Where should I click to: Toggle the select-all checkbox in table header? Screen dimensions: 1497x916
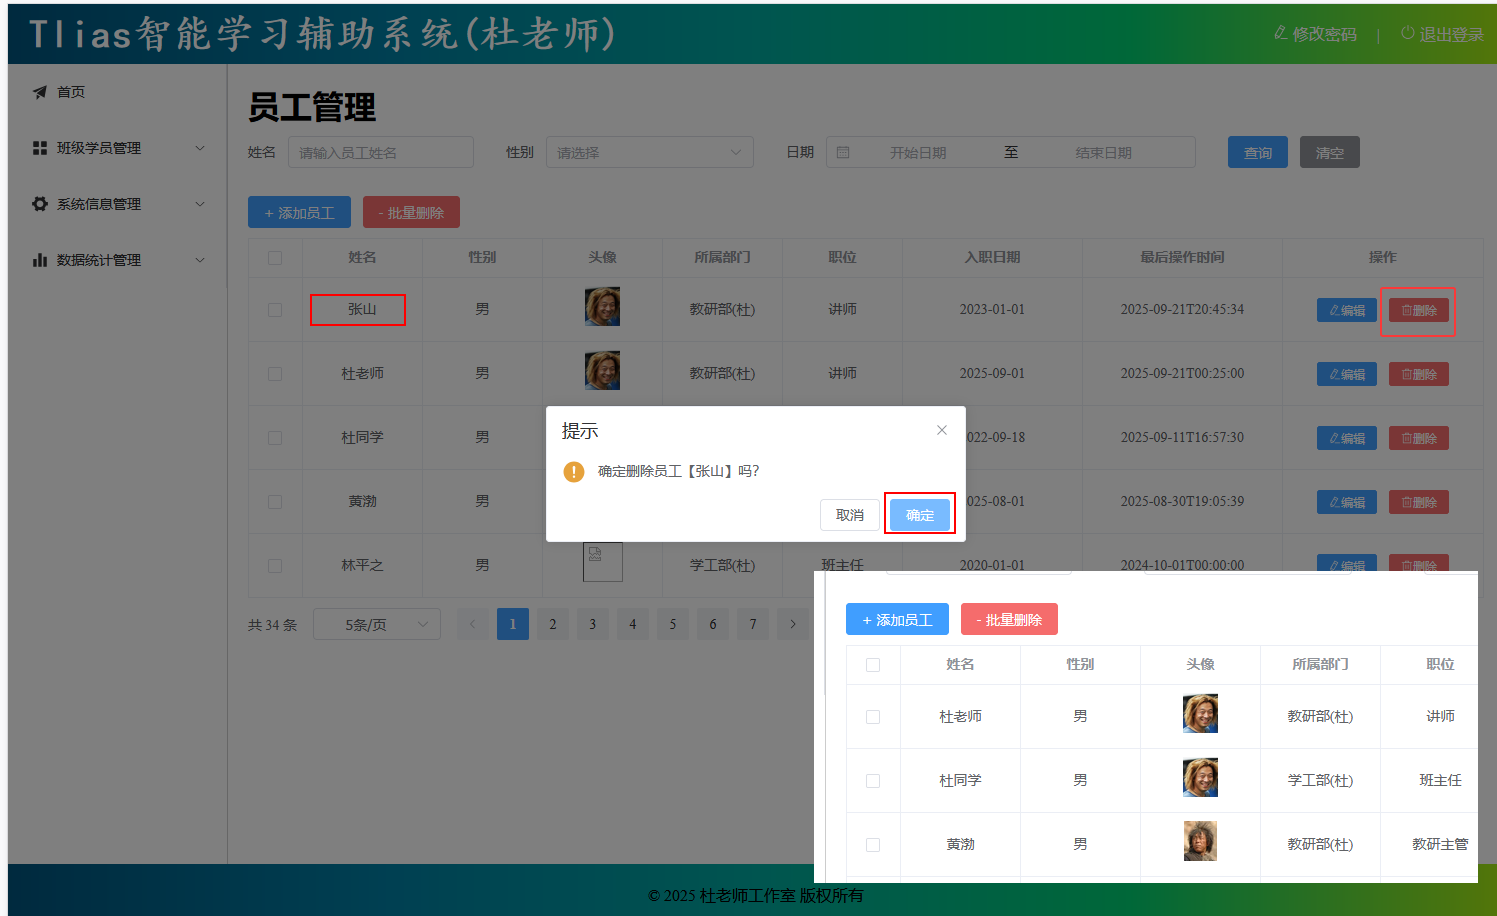point(275,258)
